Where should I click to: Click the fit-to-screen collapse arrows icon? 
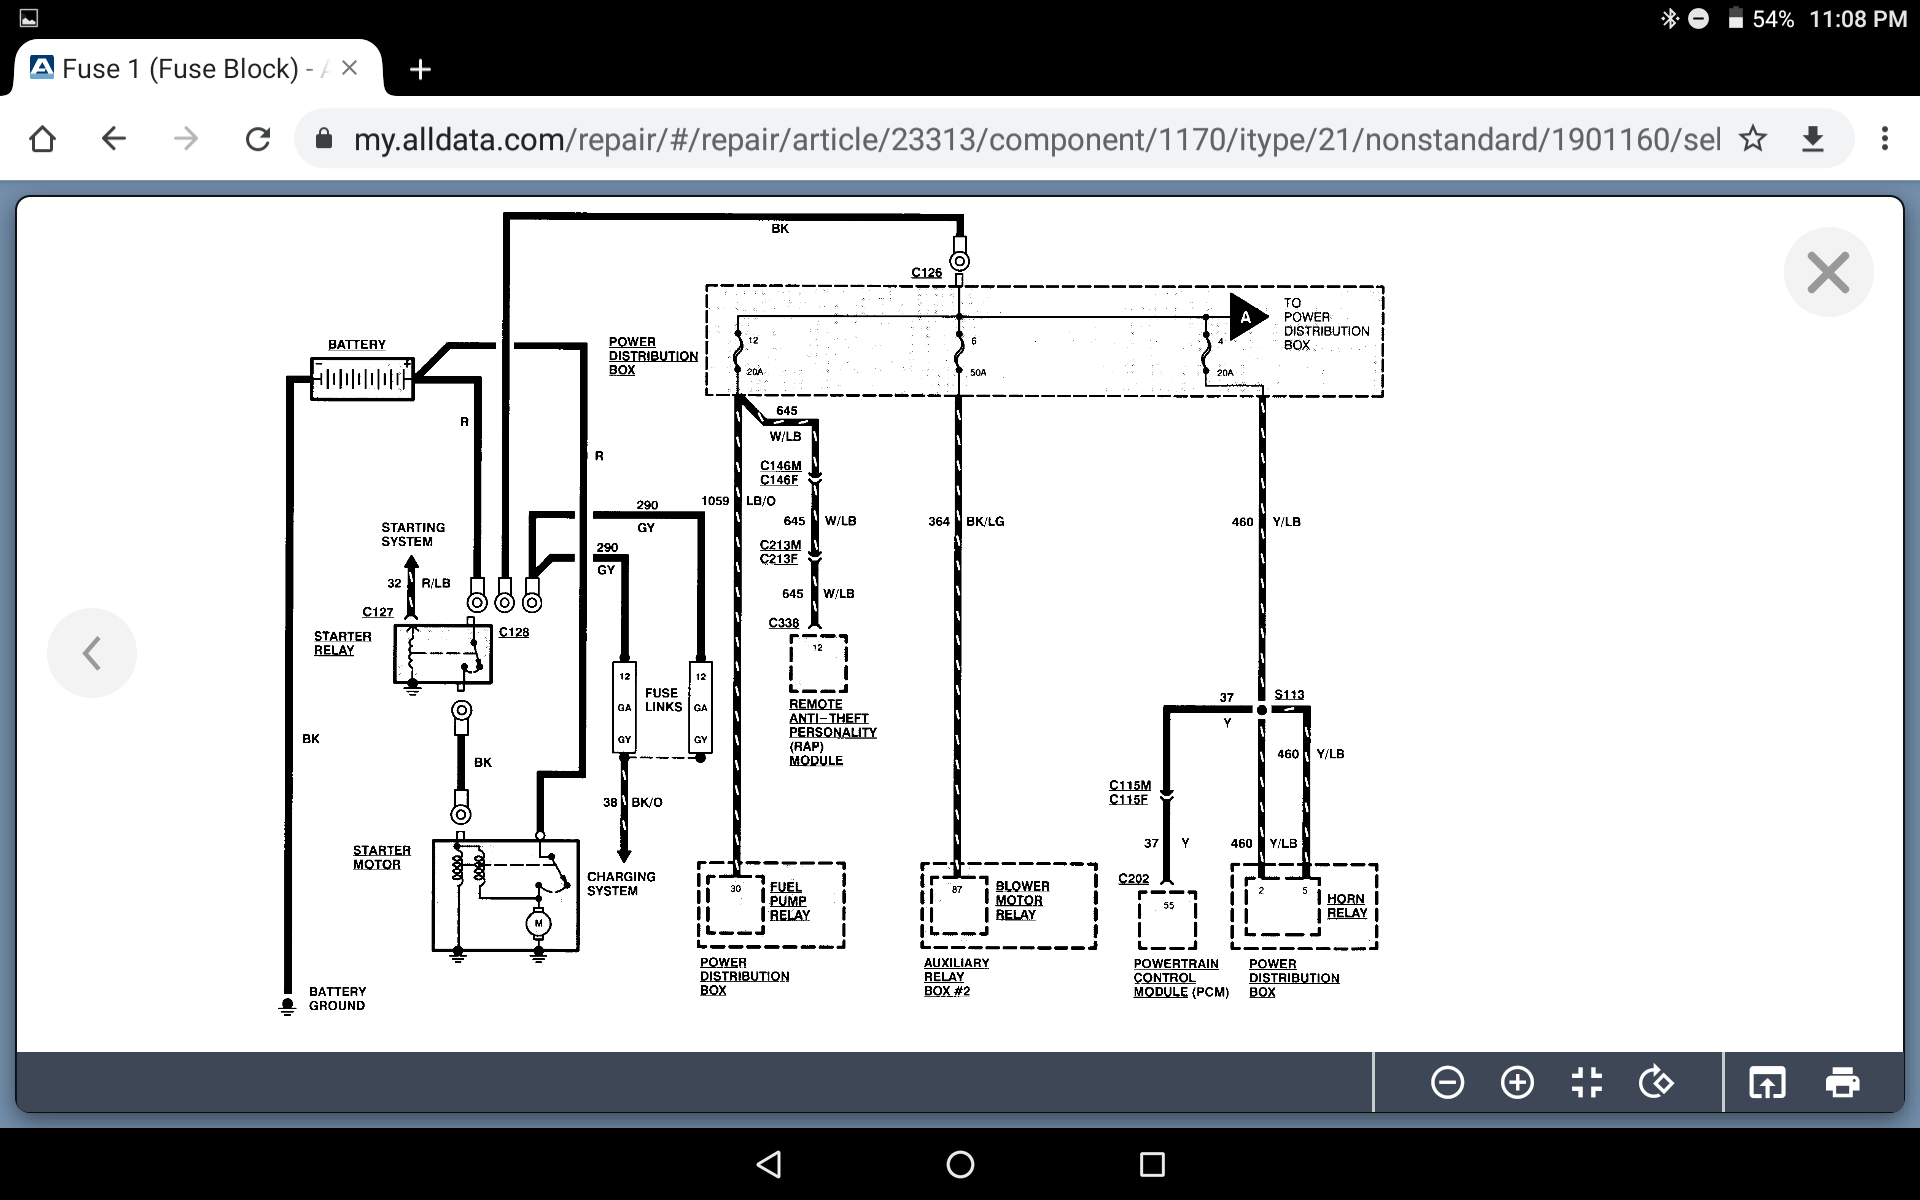point(1587,1082)
